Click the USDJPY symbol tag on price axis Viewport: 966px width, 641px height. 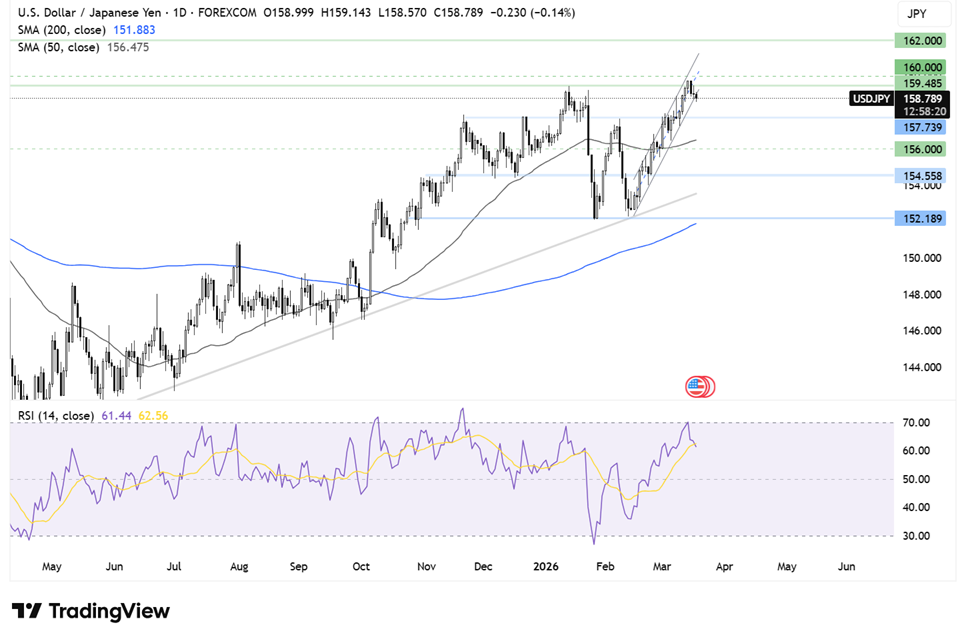[869, 98]
